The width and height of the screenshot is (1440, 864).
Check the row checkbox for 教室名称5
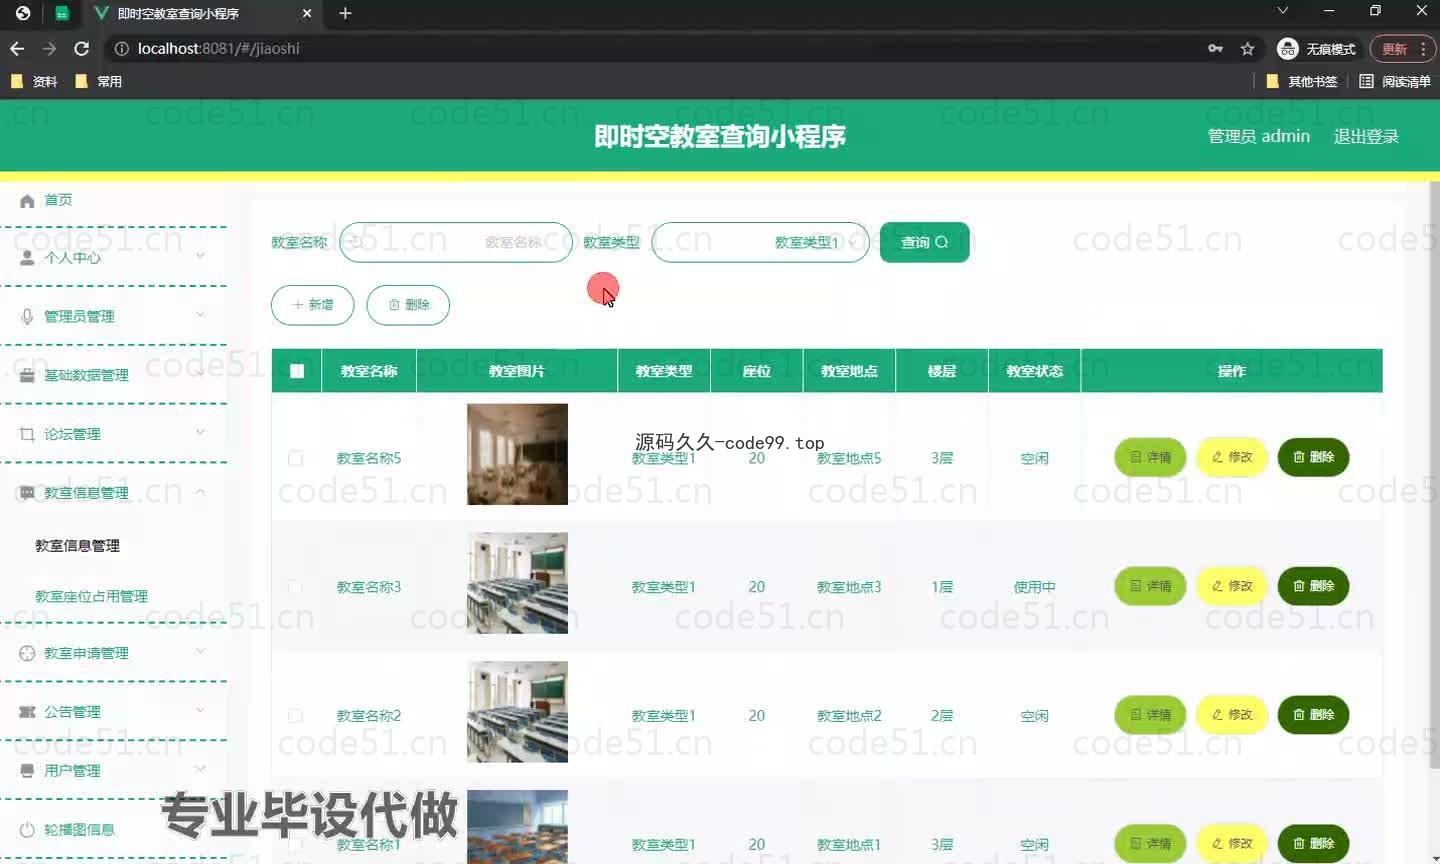295,458
